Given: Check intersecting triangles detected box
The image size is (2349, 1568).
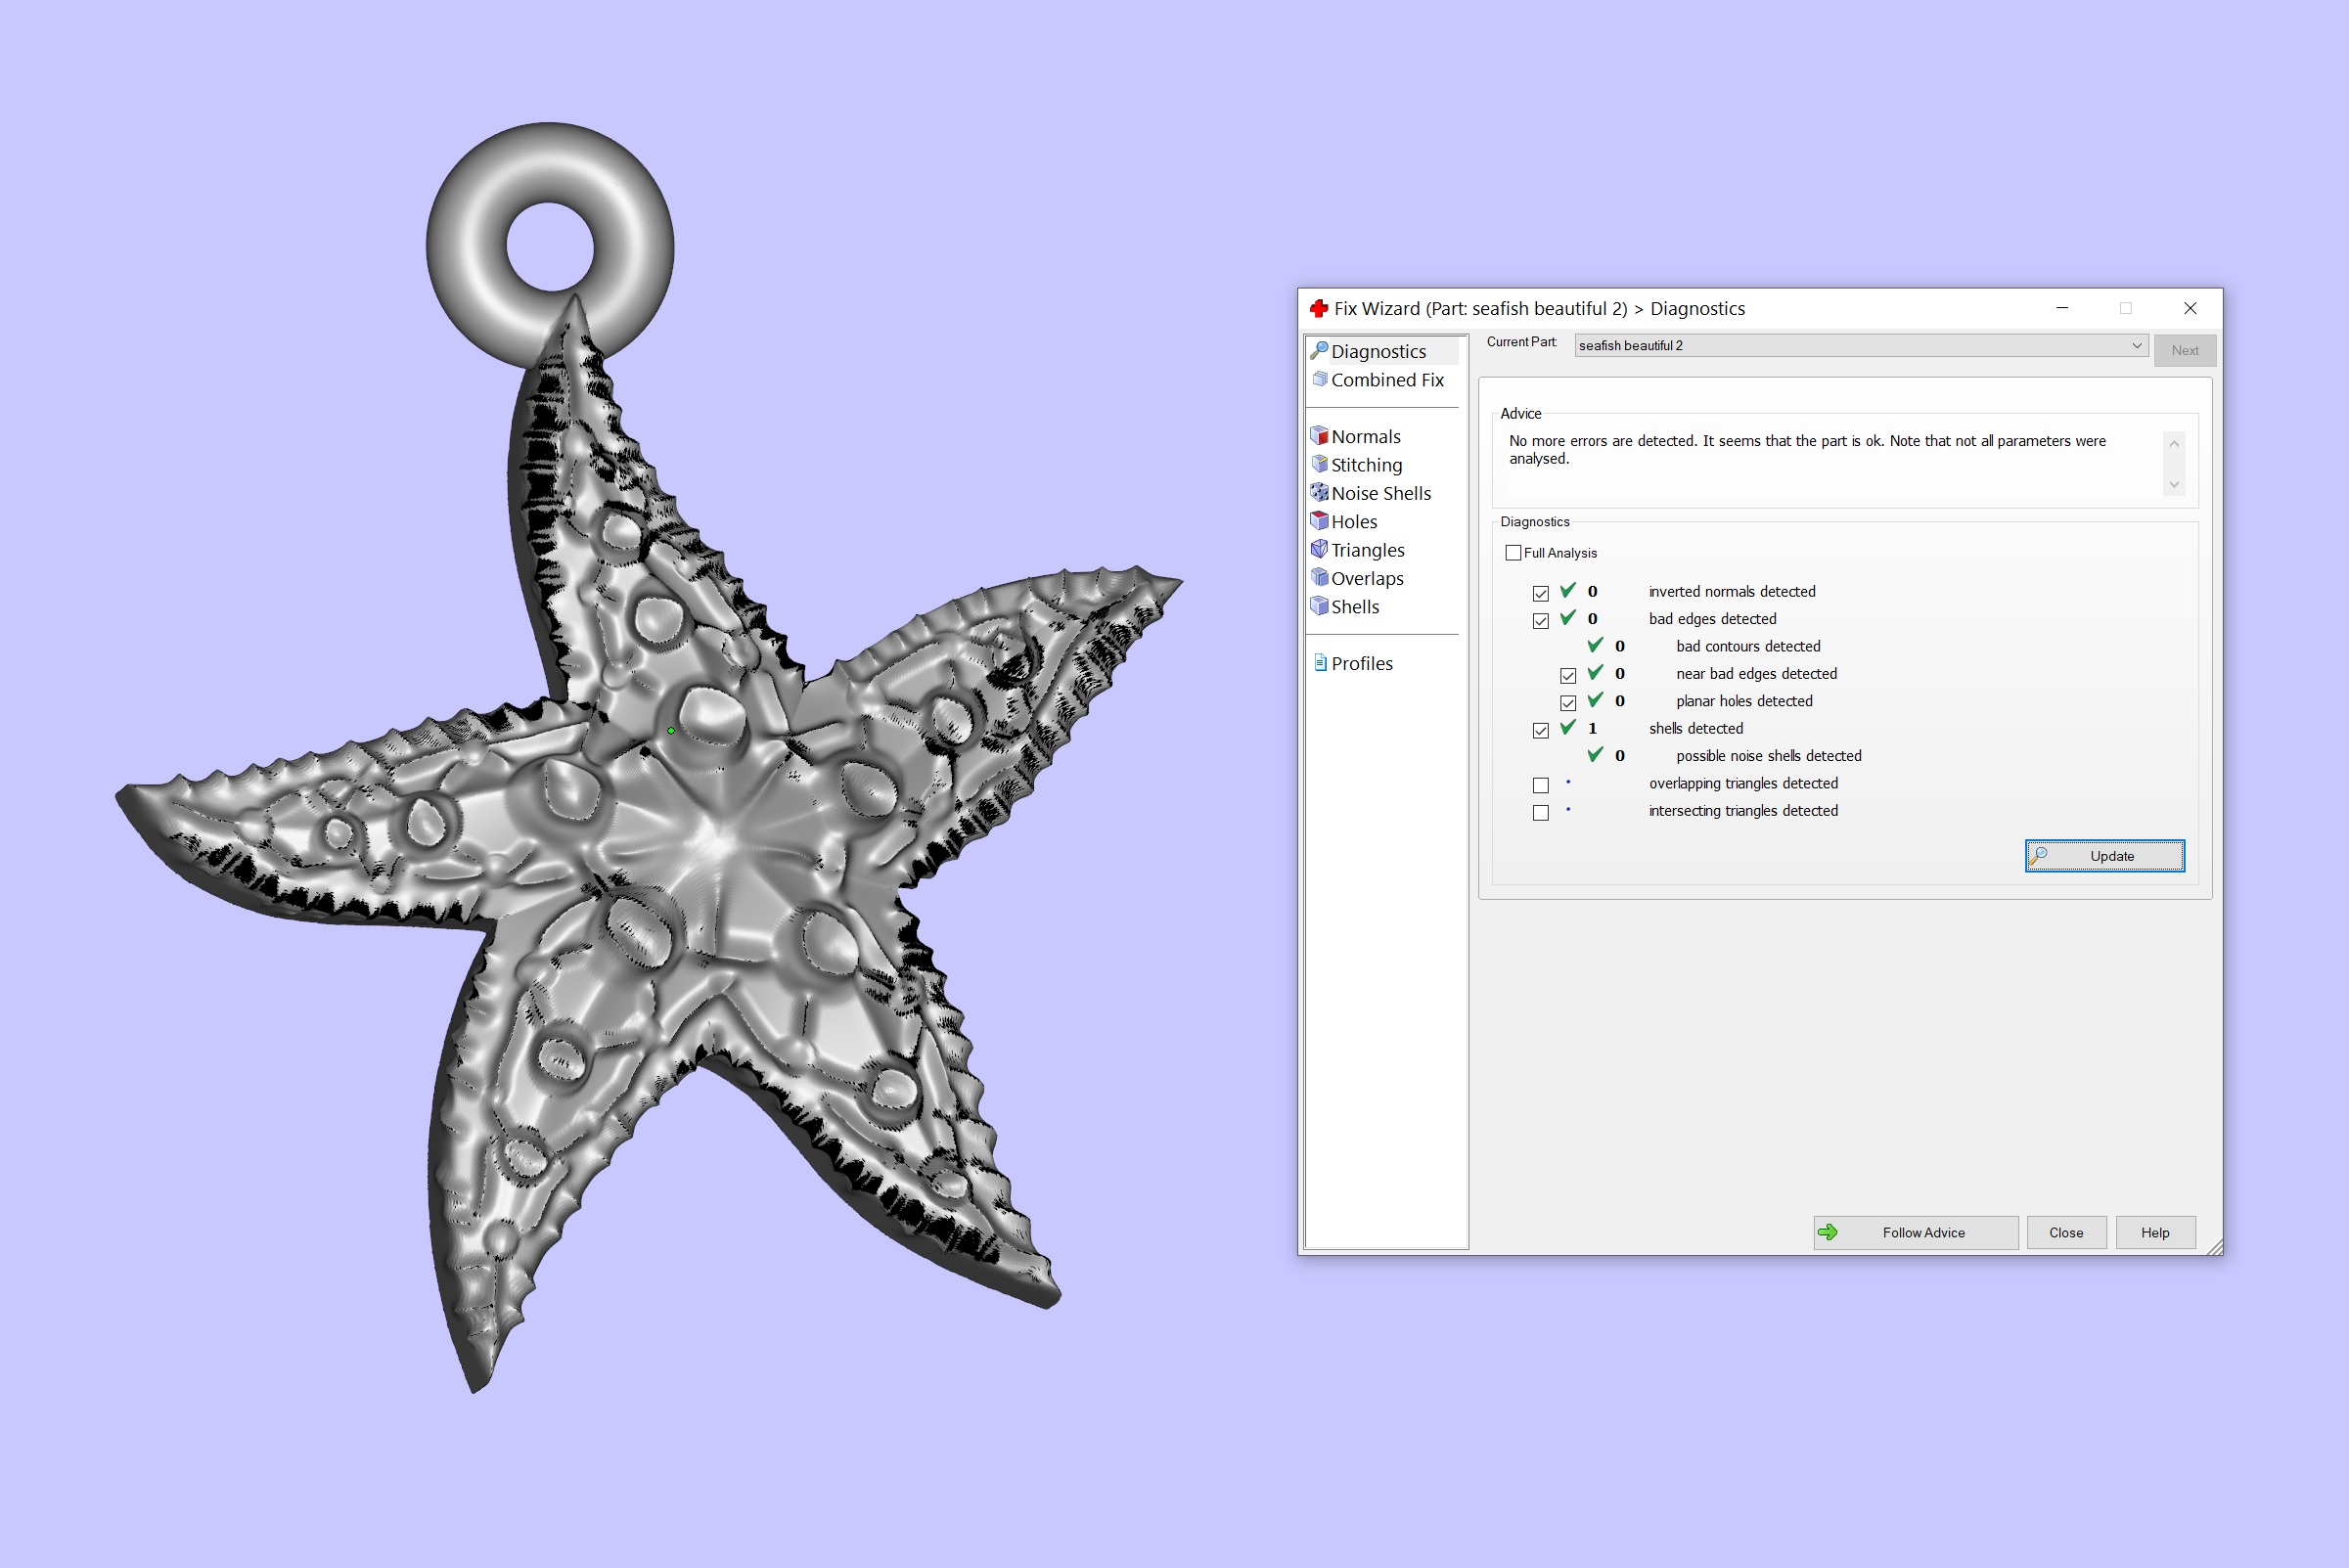Looking at the screenshot, I should point(1541,813).
